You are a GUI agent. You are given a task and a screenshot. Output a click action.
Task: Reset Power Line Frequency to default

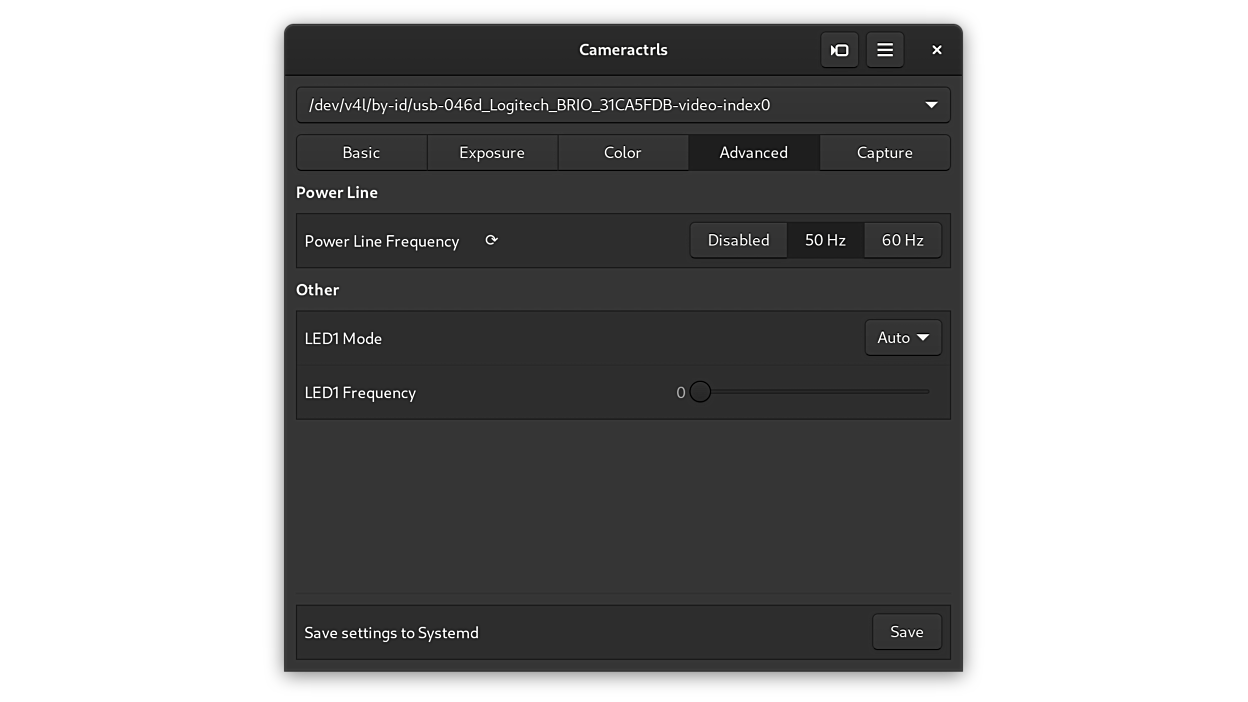[491, 240]
